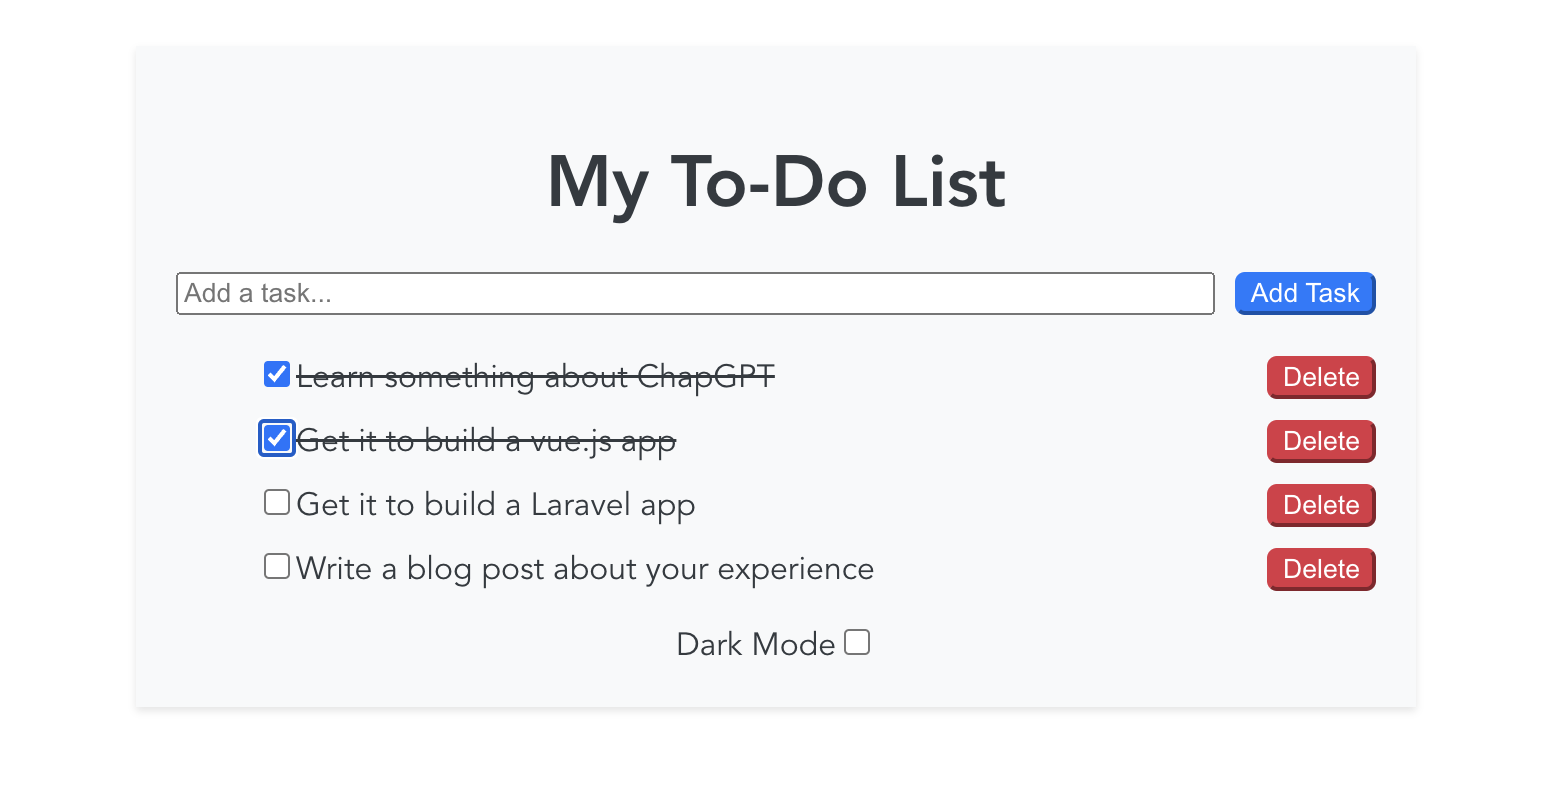1554x794 pixels.
Task: Click the 'Get it to build a Laravel app' text
Action: [x=495, y=505]
